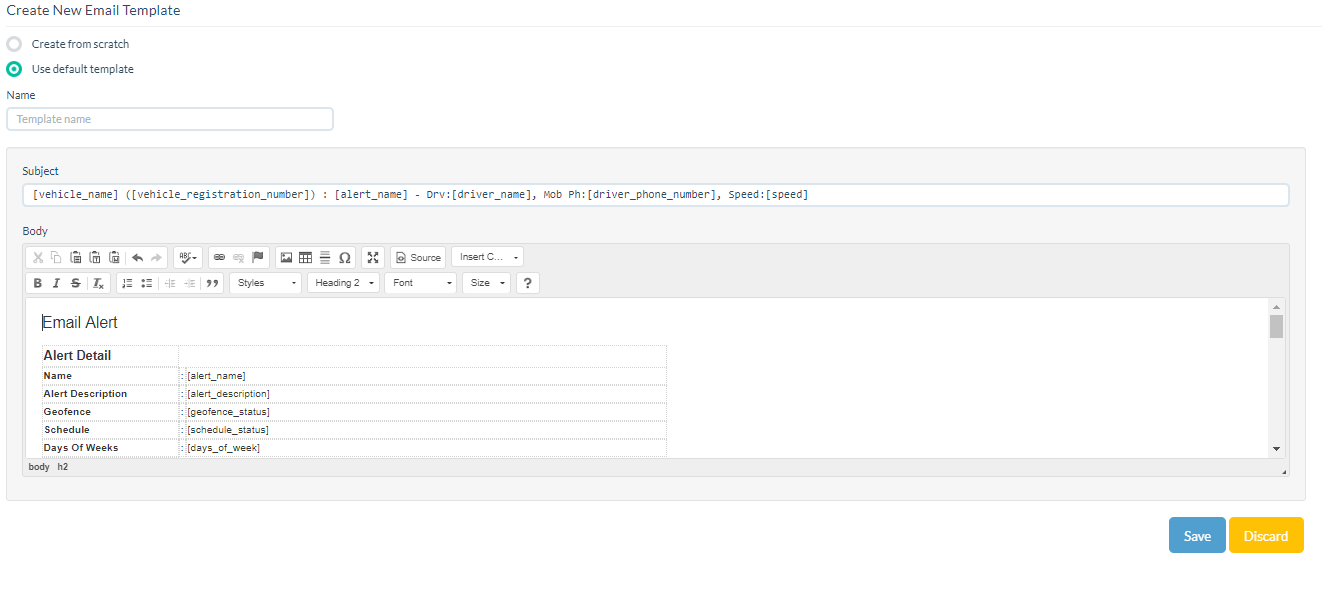This screenshot has height=595, width=1322.
Task: Open the Size dropdown
Action: [x=486, y=283]
